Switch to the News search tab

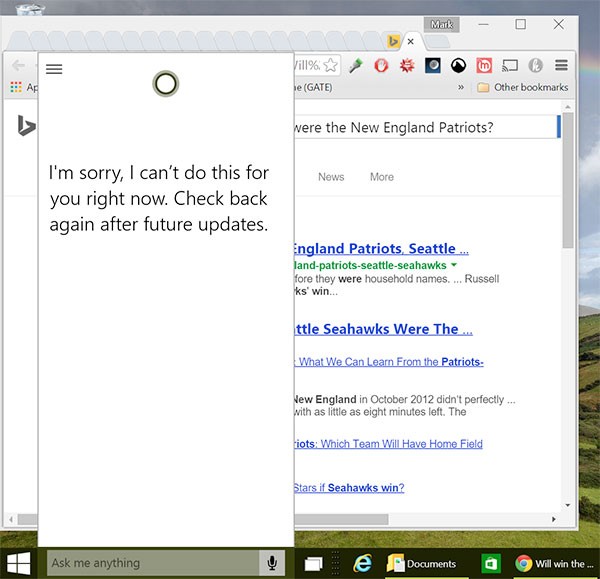(330, 177)
